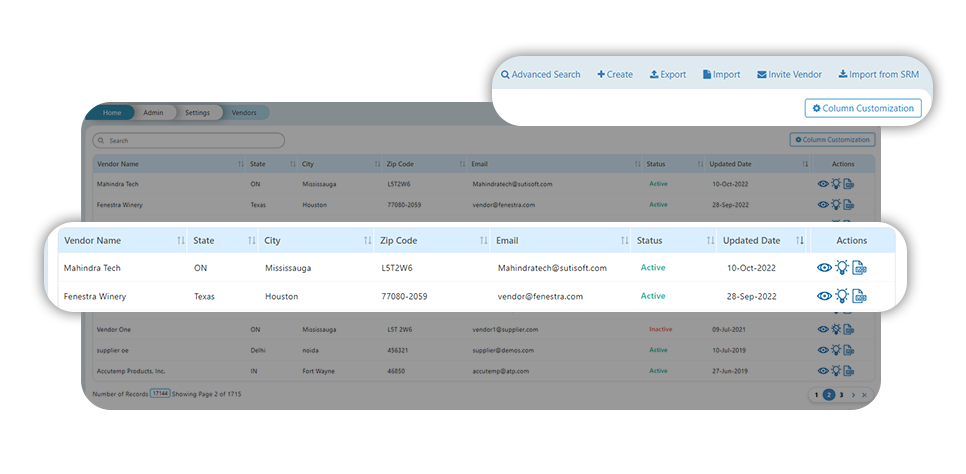Sort Updated Date in the dimmed background table

coord(805,164)
